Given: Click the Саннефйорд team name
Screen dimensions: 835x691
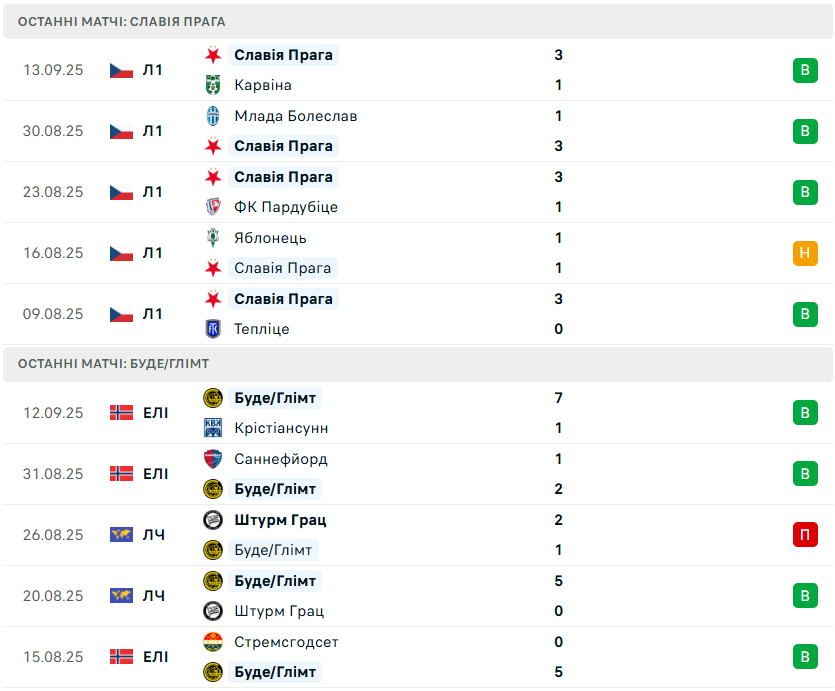Looking at the screenshot, I should [x=280, y=459].
